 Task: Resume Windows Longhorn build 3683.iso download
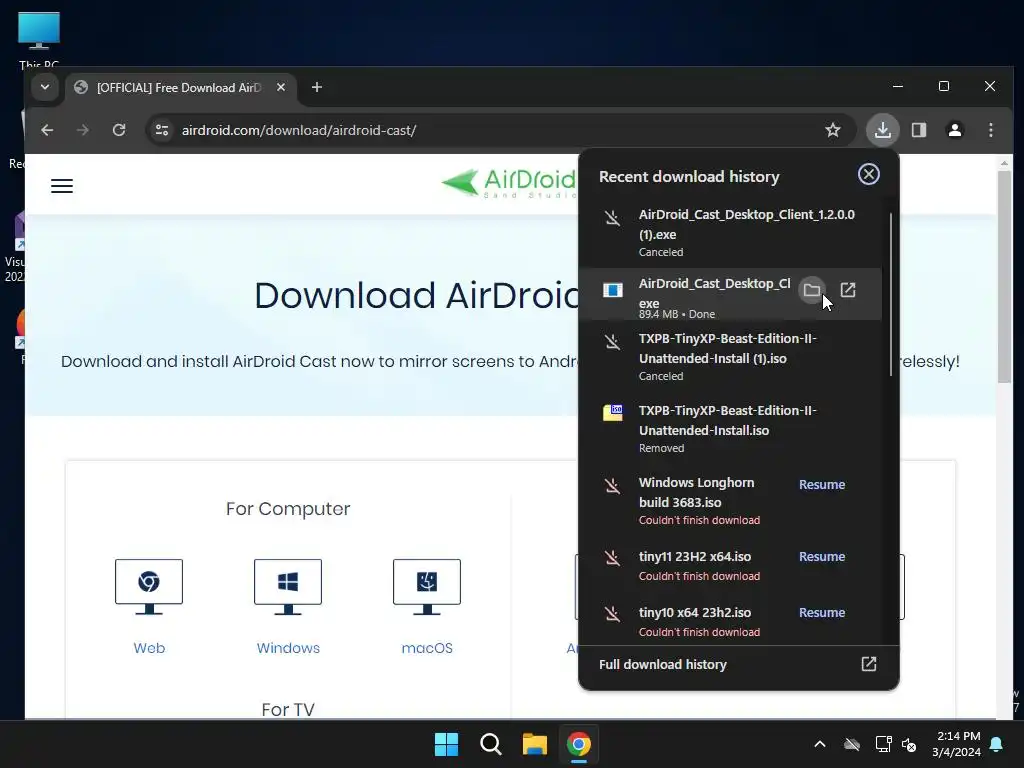[822, 485]
